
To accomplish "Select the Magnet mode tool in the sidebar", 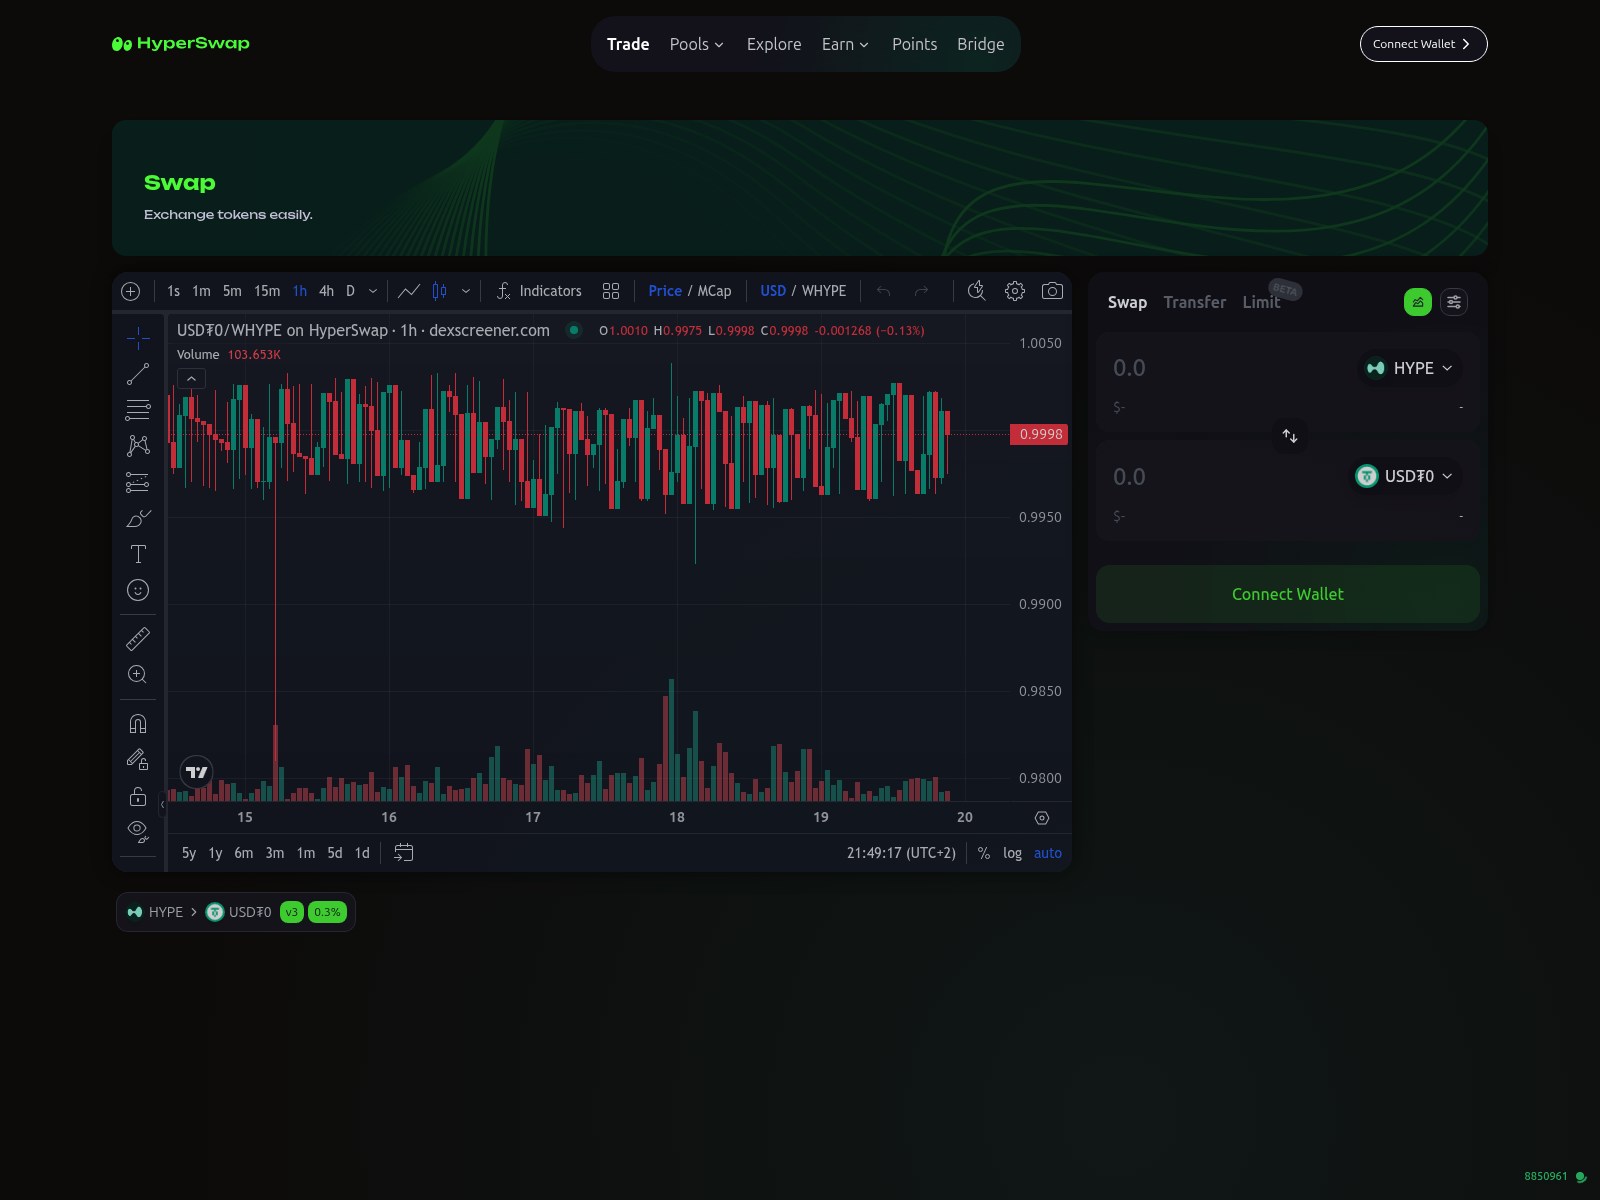I will tap(138, 723).
